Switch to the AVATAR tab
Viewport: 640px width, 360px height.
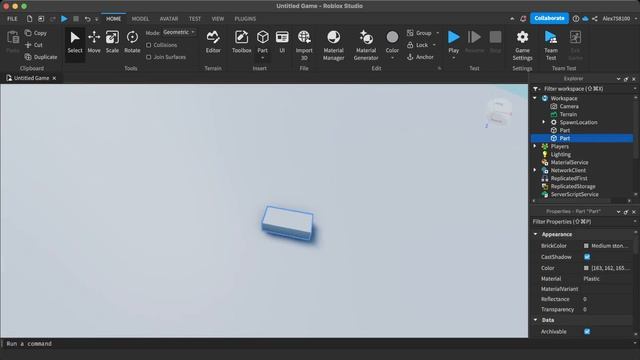169,19
